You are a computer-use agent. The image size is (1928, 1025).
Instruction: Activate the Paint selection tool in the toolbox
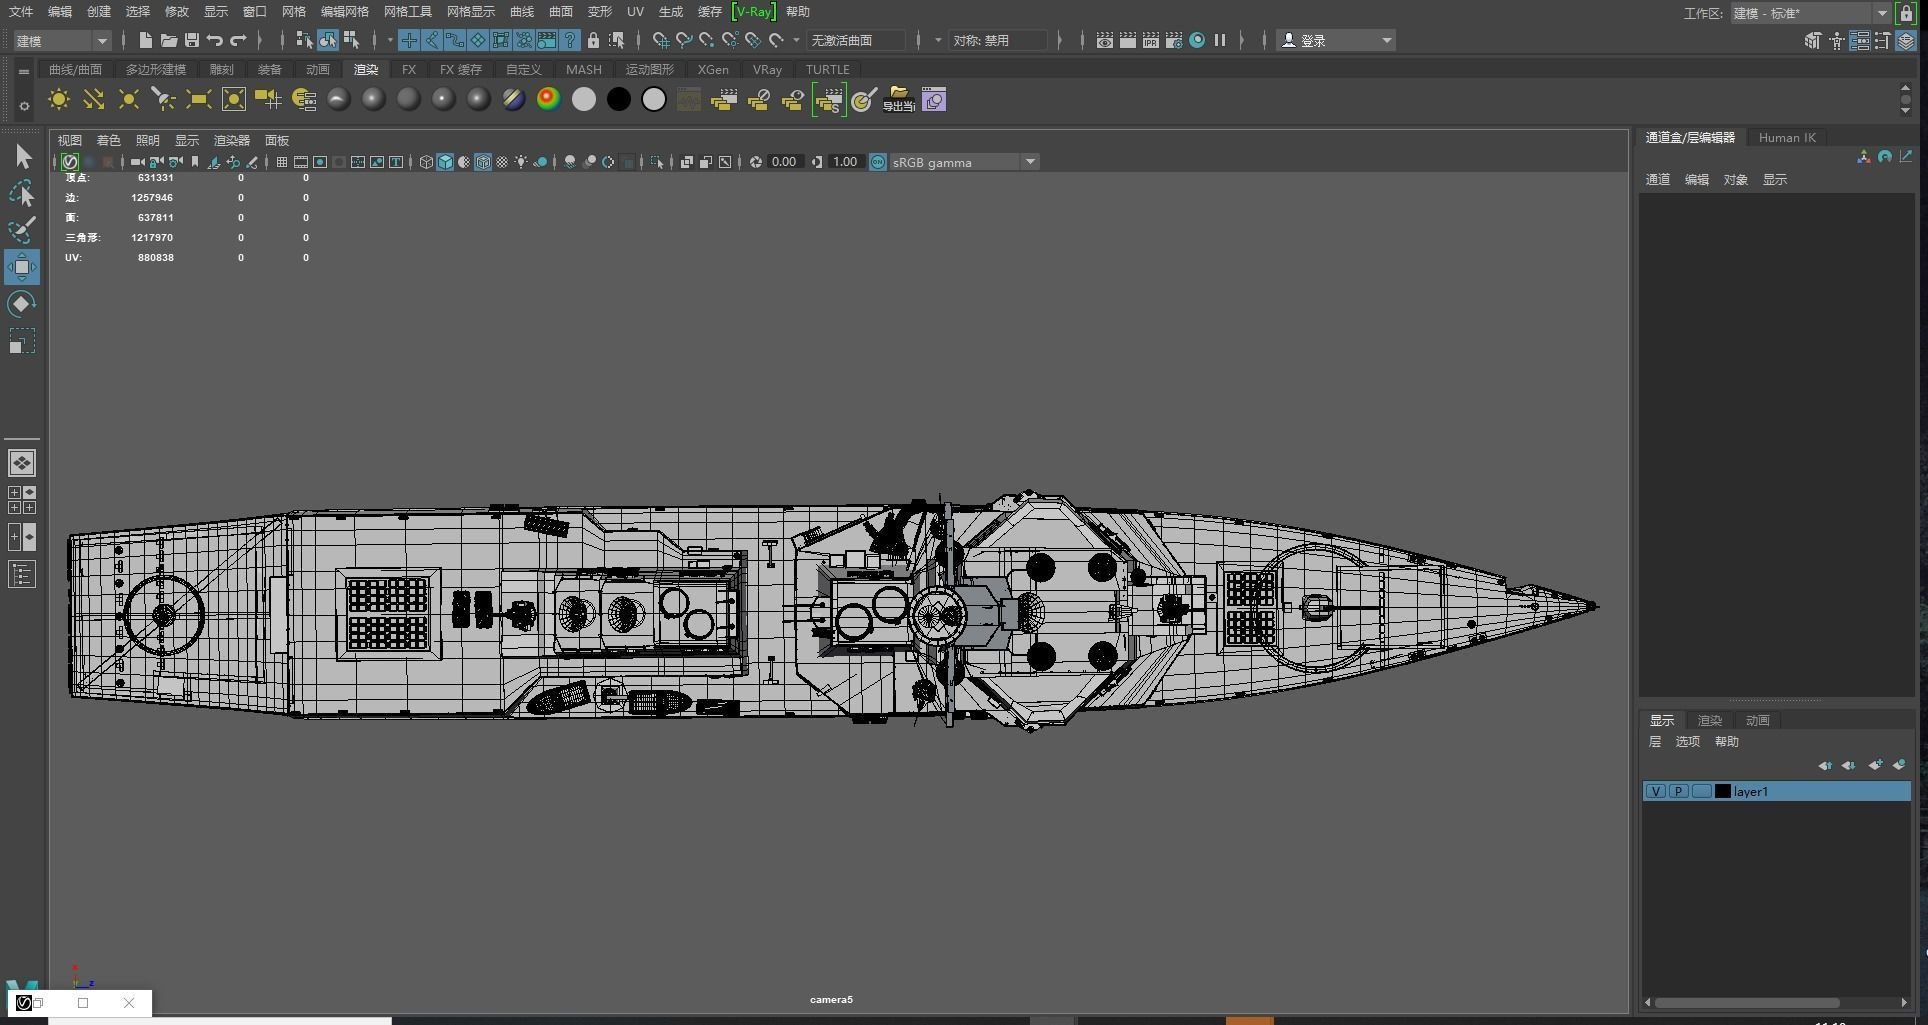[x=22, y=230]
